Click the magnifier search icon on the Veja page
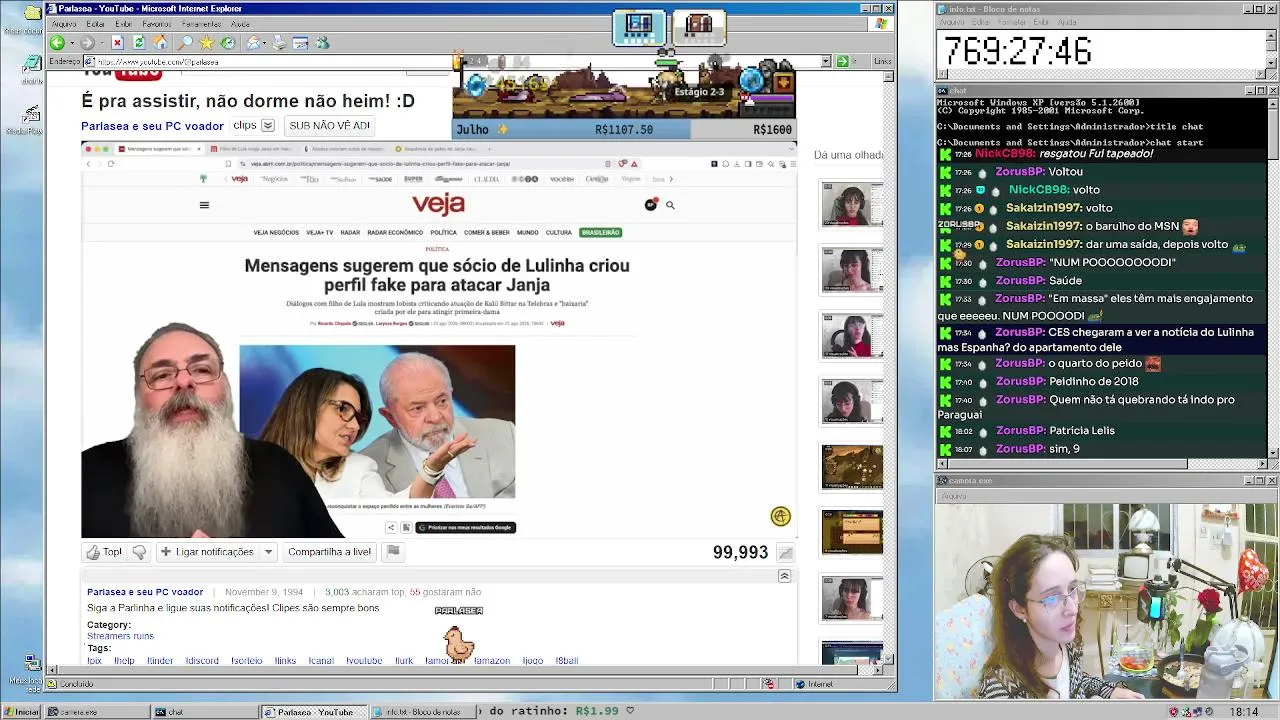 pos(670,205)
